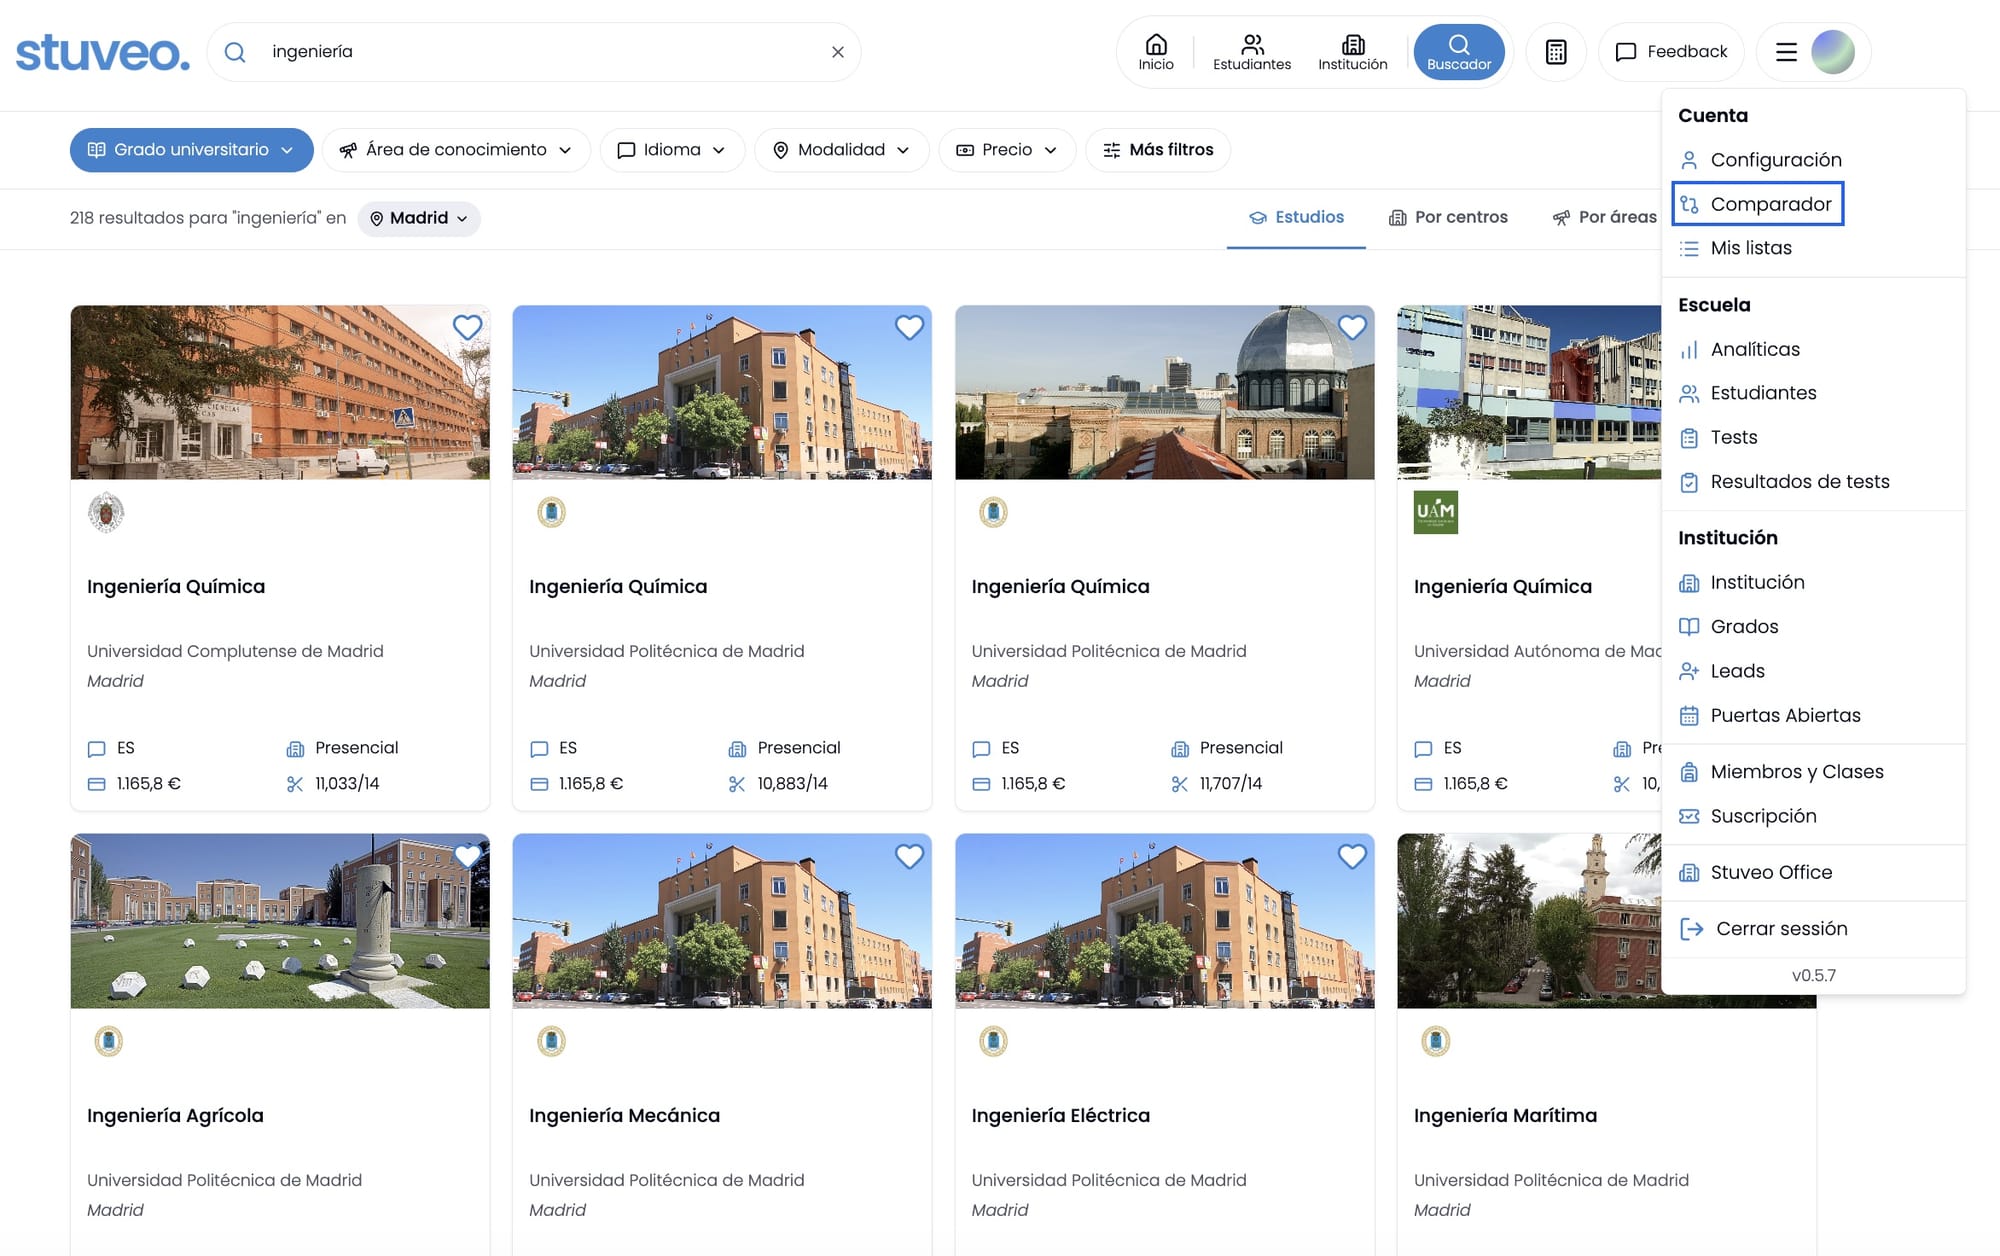
Task: Click the crest logo on Ingeniería Agrícola card
Action: pyautogui.click(x=108, y=1041)
